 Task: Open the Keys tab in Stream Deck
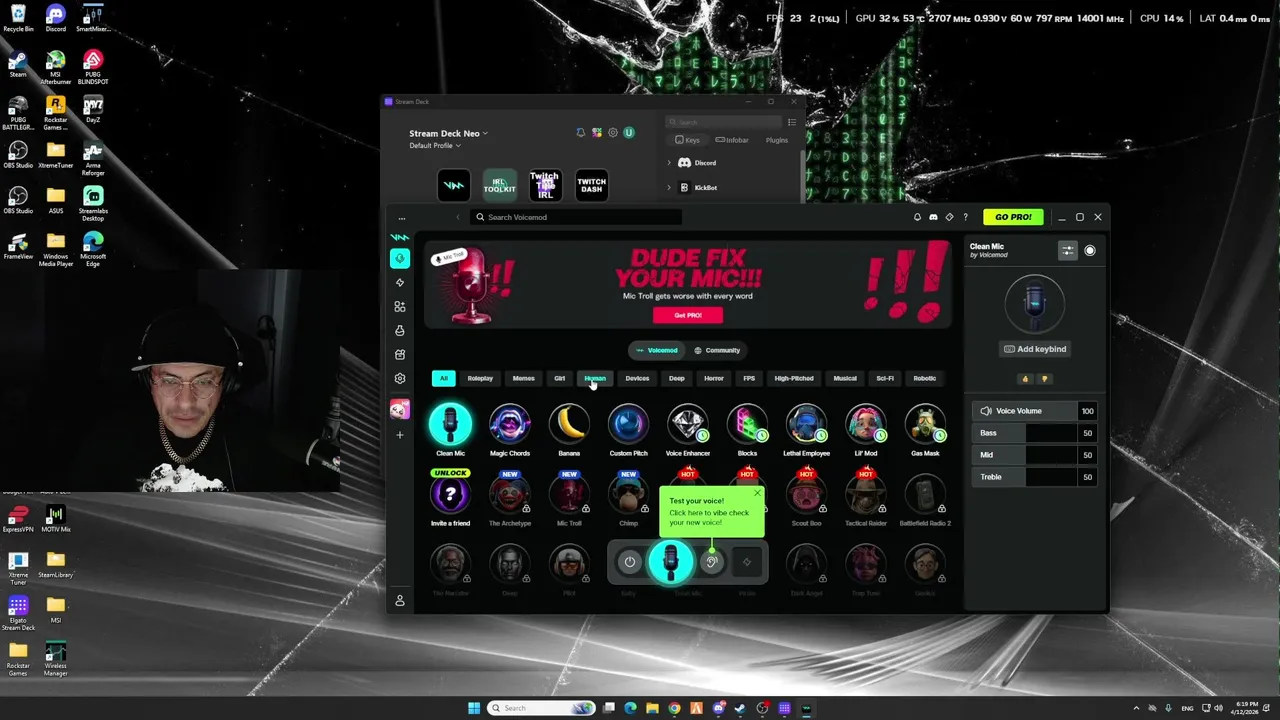click(x=687, y=140)
